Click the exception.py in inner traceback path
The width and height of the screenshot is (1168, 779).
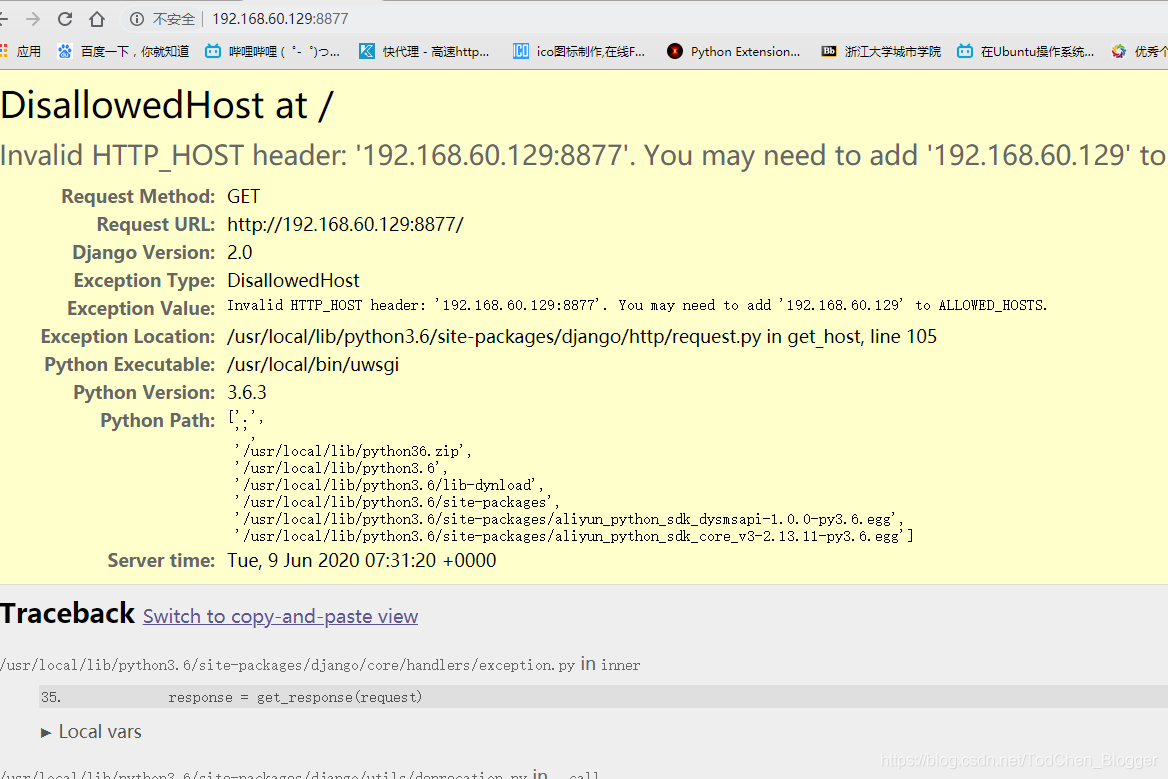pyautogui.click(x=320, y=664)
